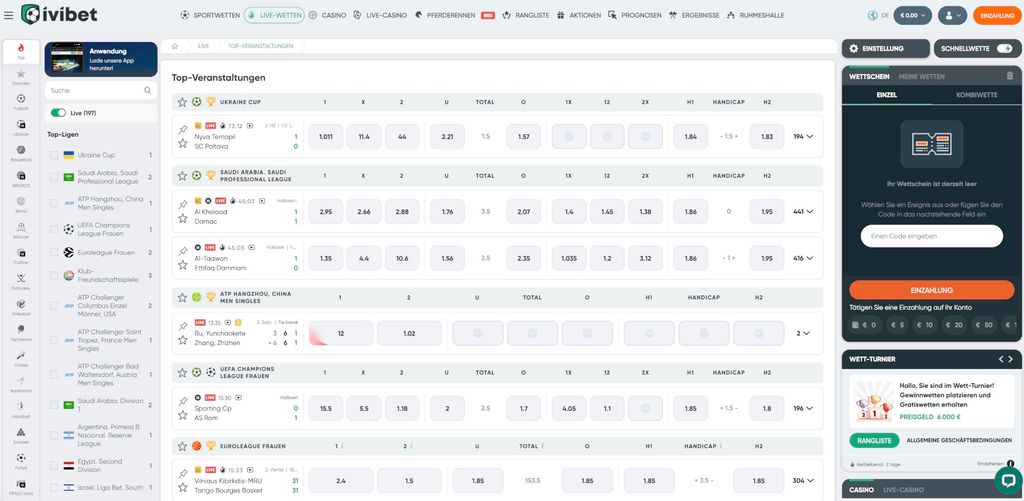Click the home icon in the breadcrumb
This screenshot has width=1024, height=501.
pyautogui.click(x=174, y=46)
